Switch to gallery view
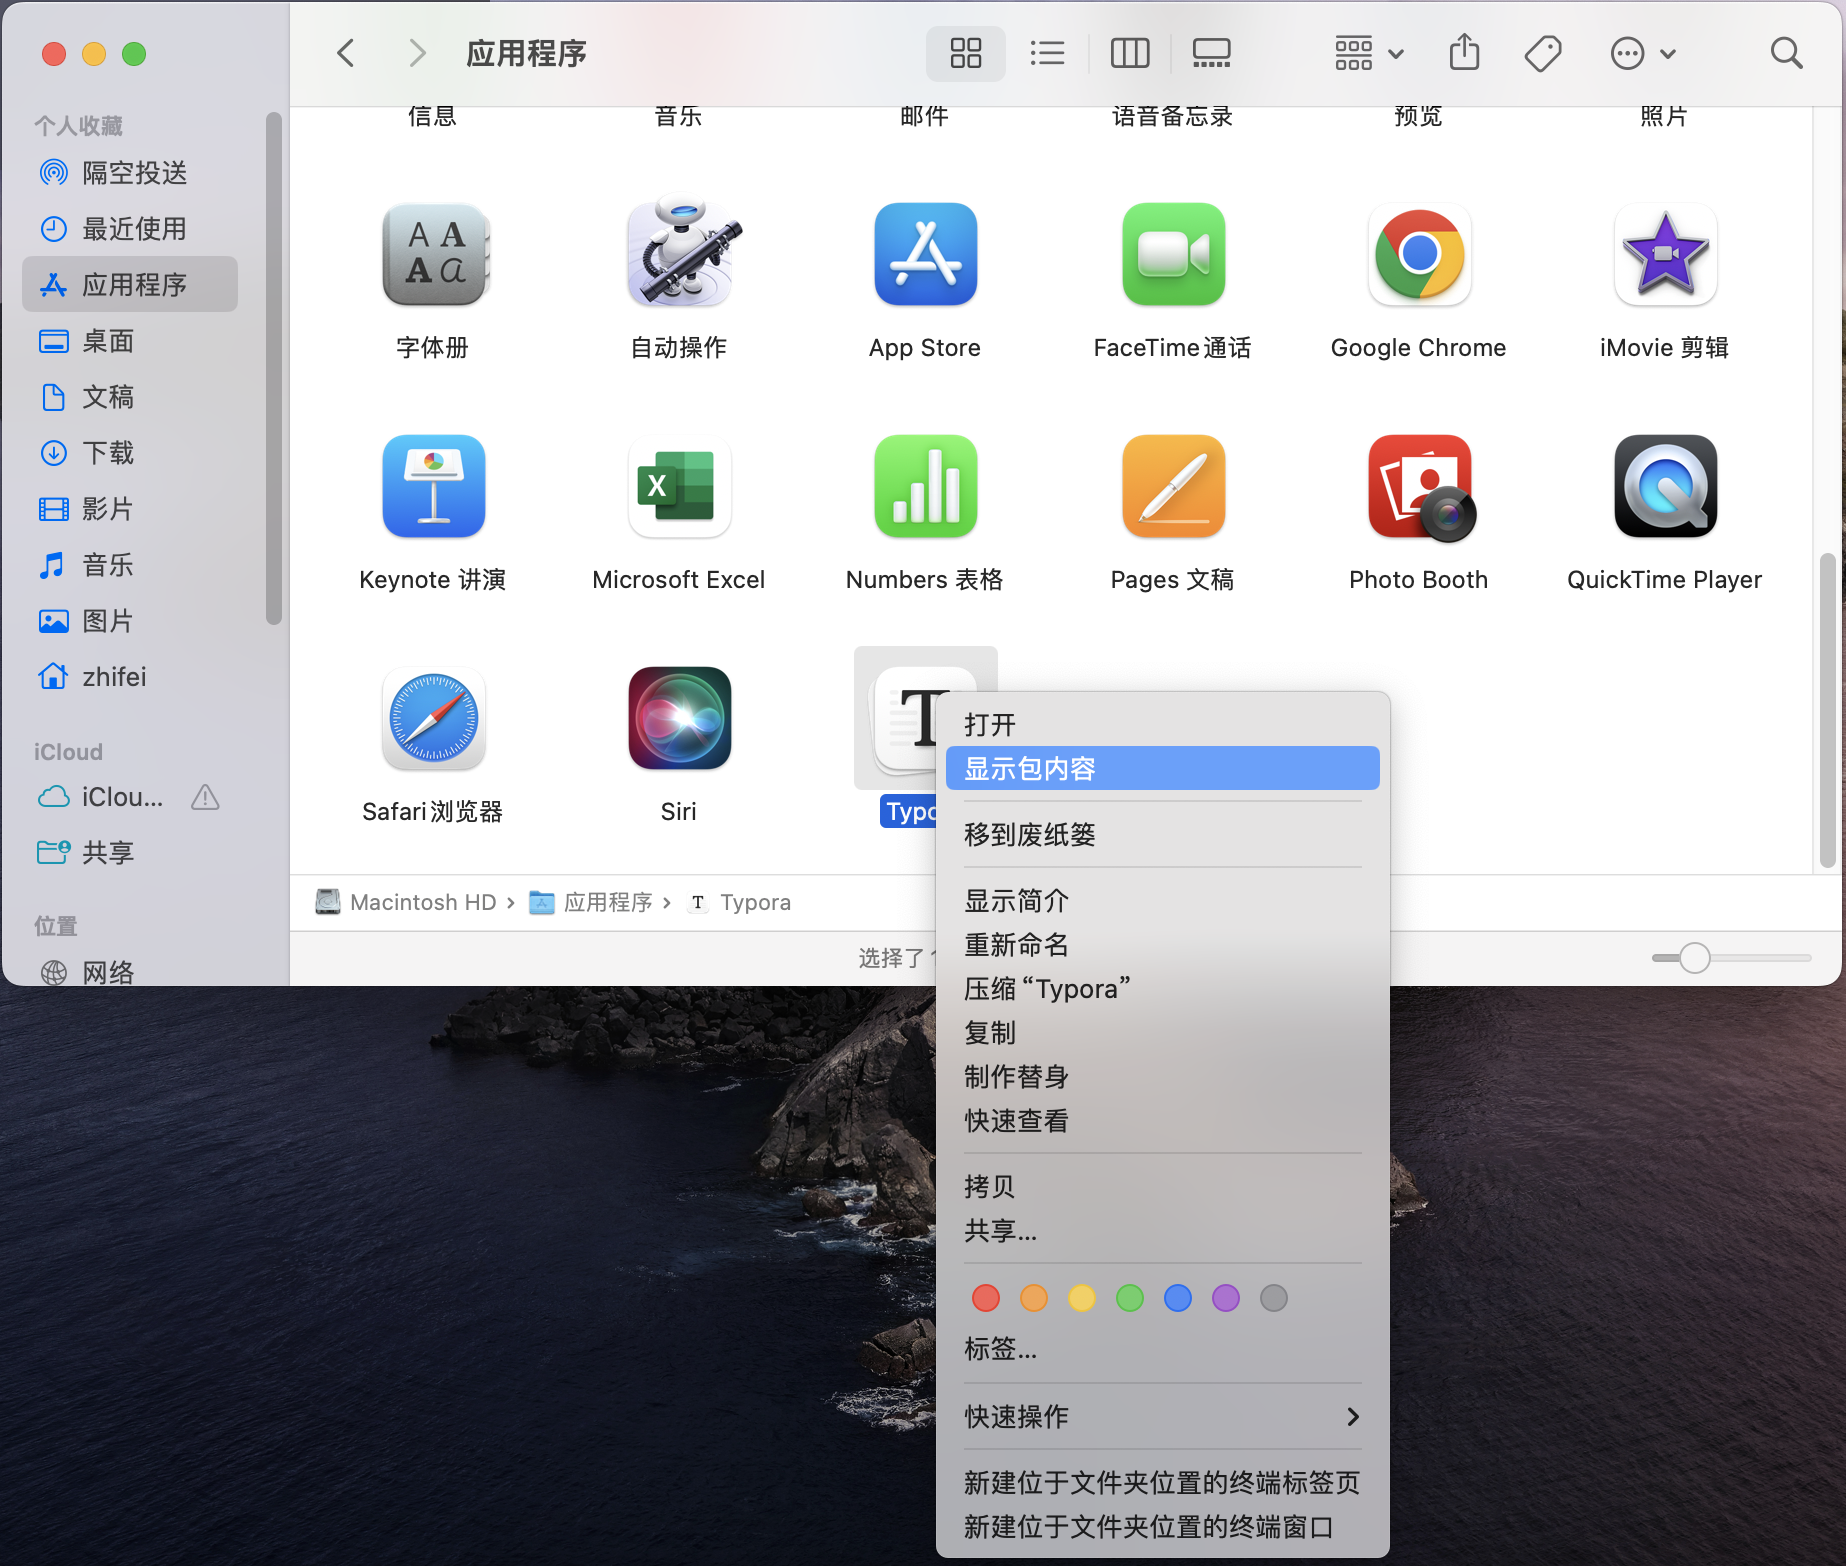 pos(1211,53)
